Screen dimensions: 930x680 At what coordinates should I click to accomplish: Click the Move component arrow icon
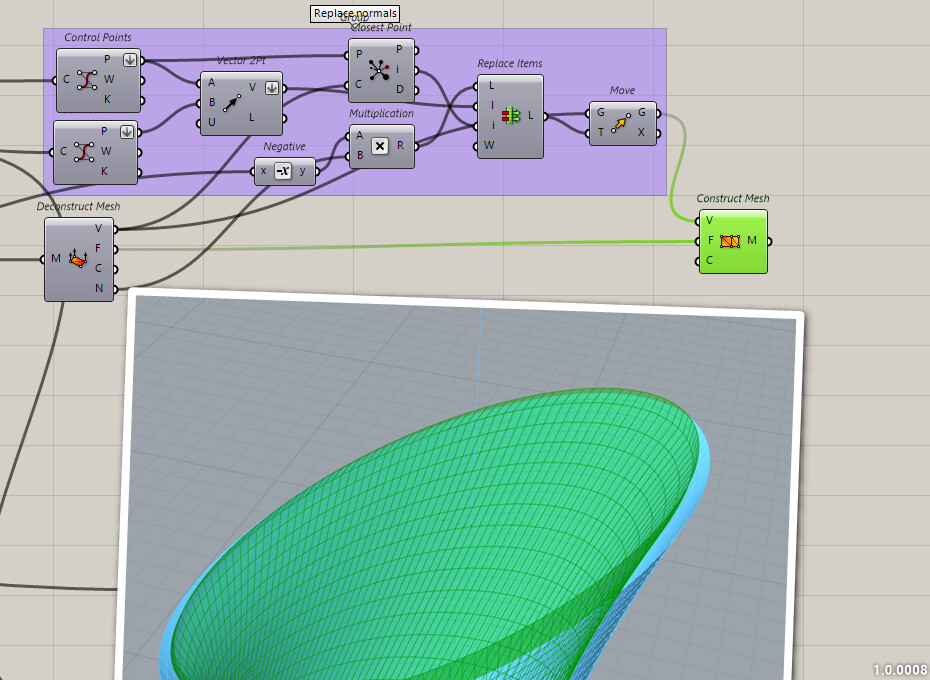(x=622, y=124)
